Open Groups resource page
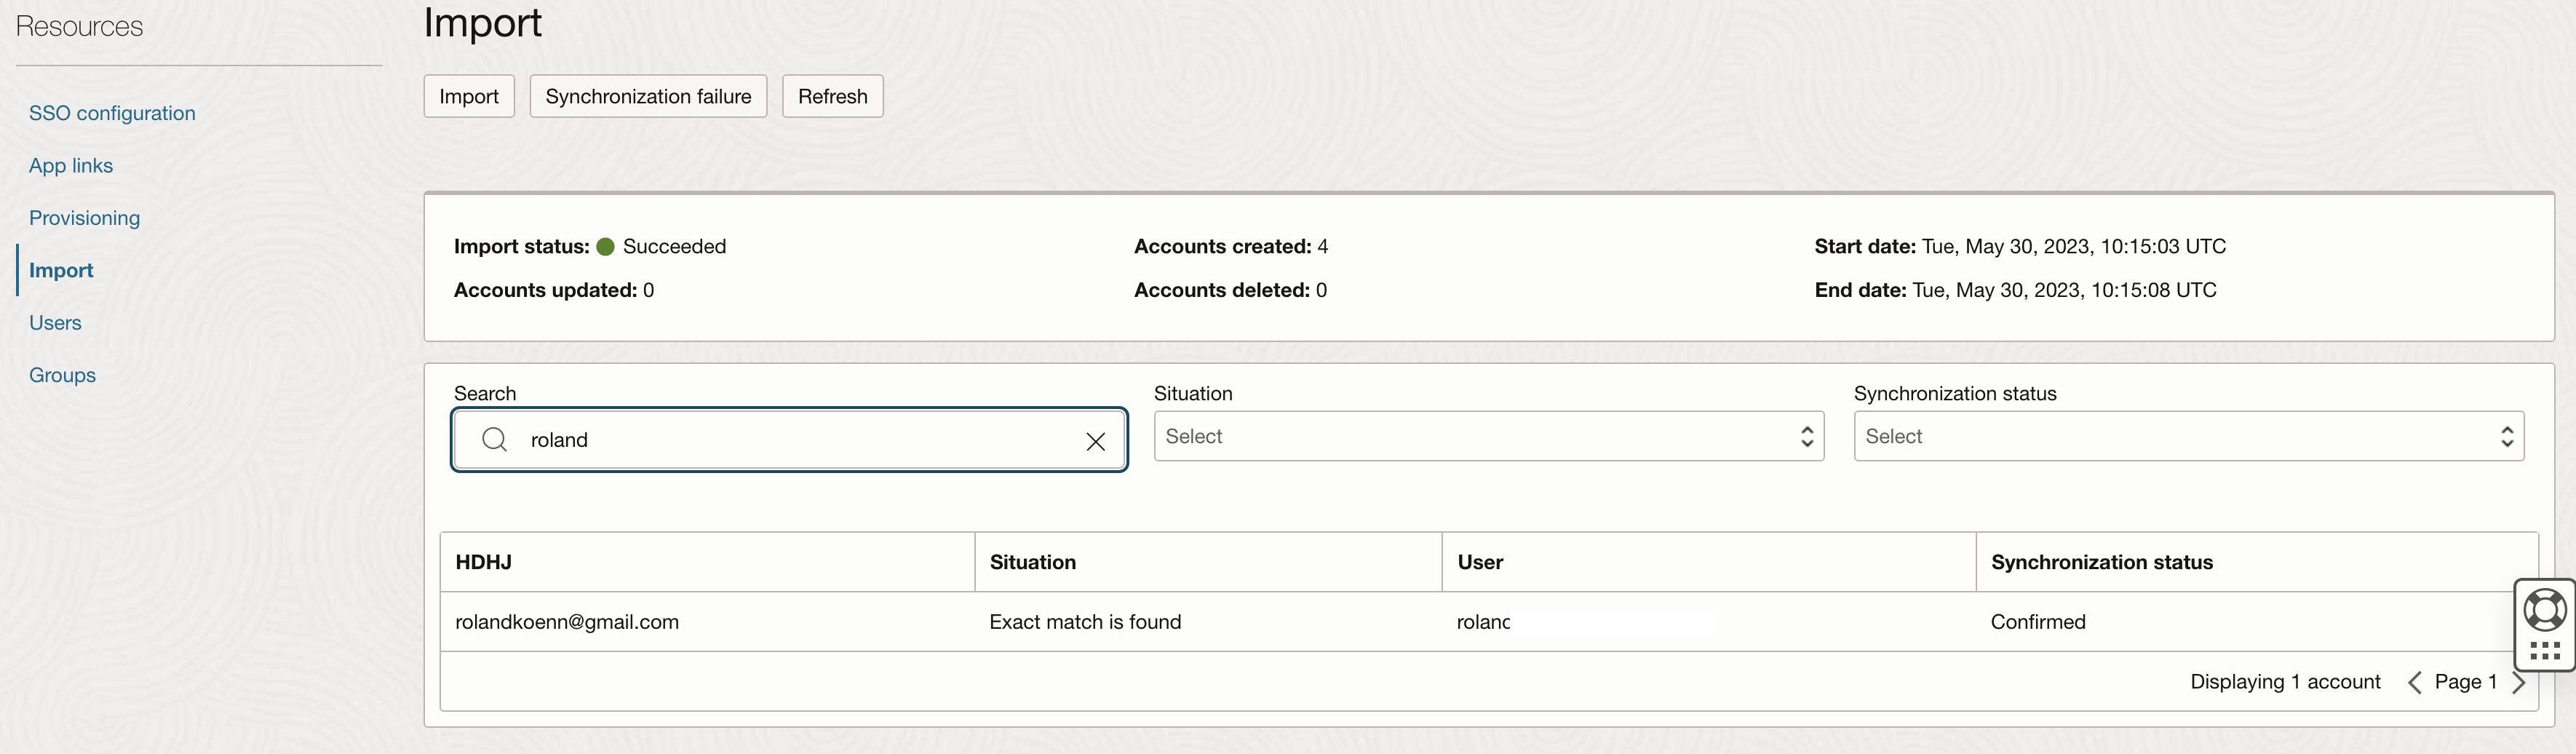Image resolution: width=2576 pixels, height=754 pixels. coord(62,375)
